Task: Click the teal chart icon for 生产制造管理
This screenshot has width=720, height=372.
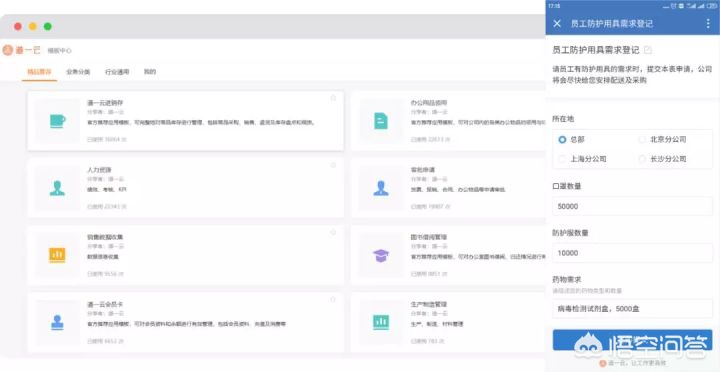Action: [381, 322]
